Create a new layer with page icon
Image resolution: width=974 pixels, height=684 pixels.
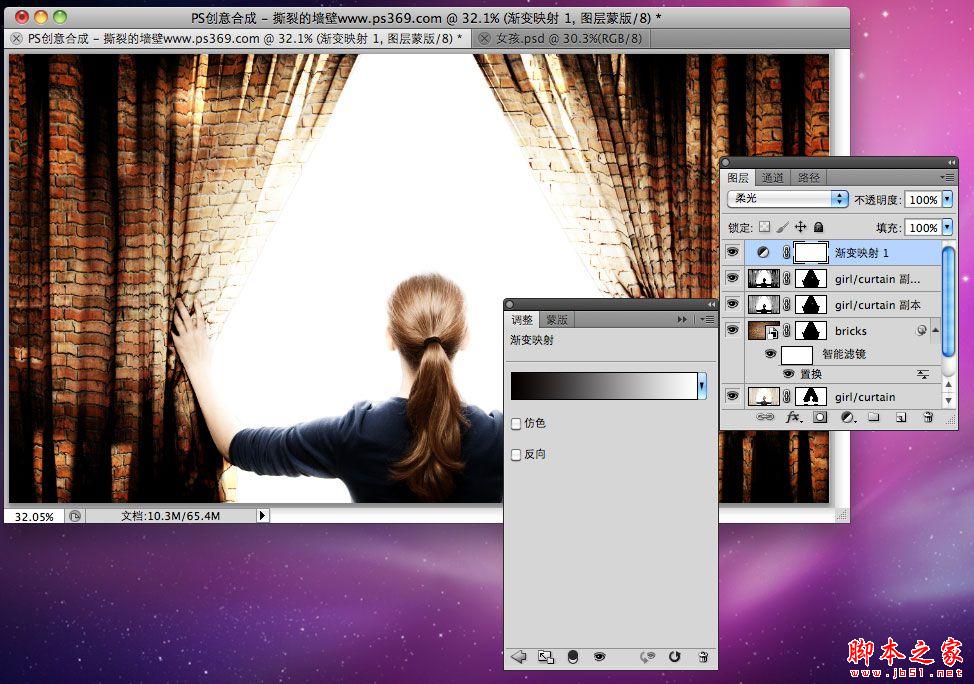coord(901,417)
